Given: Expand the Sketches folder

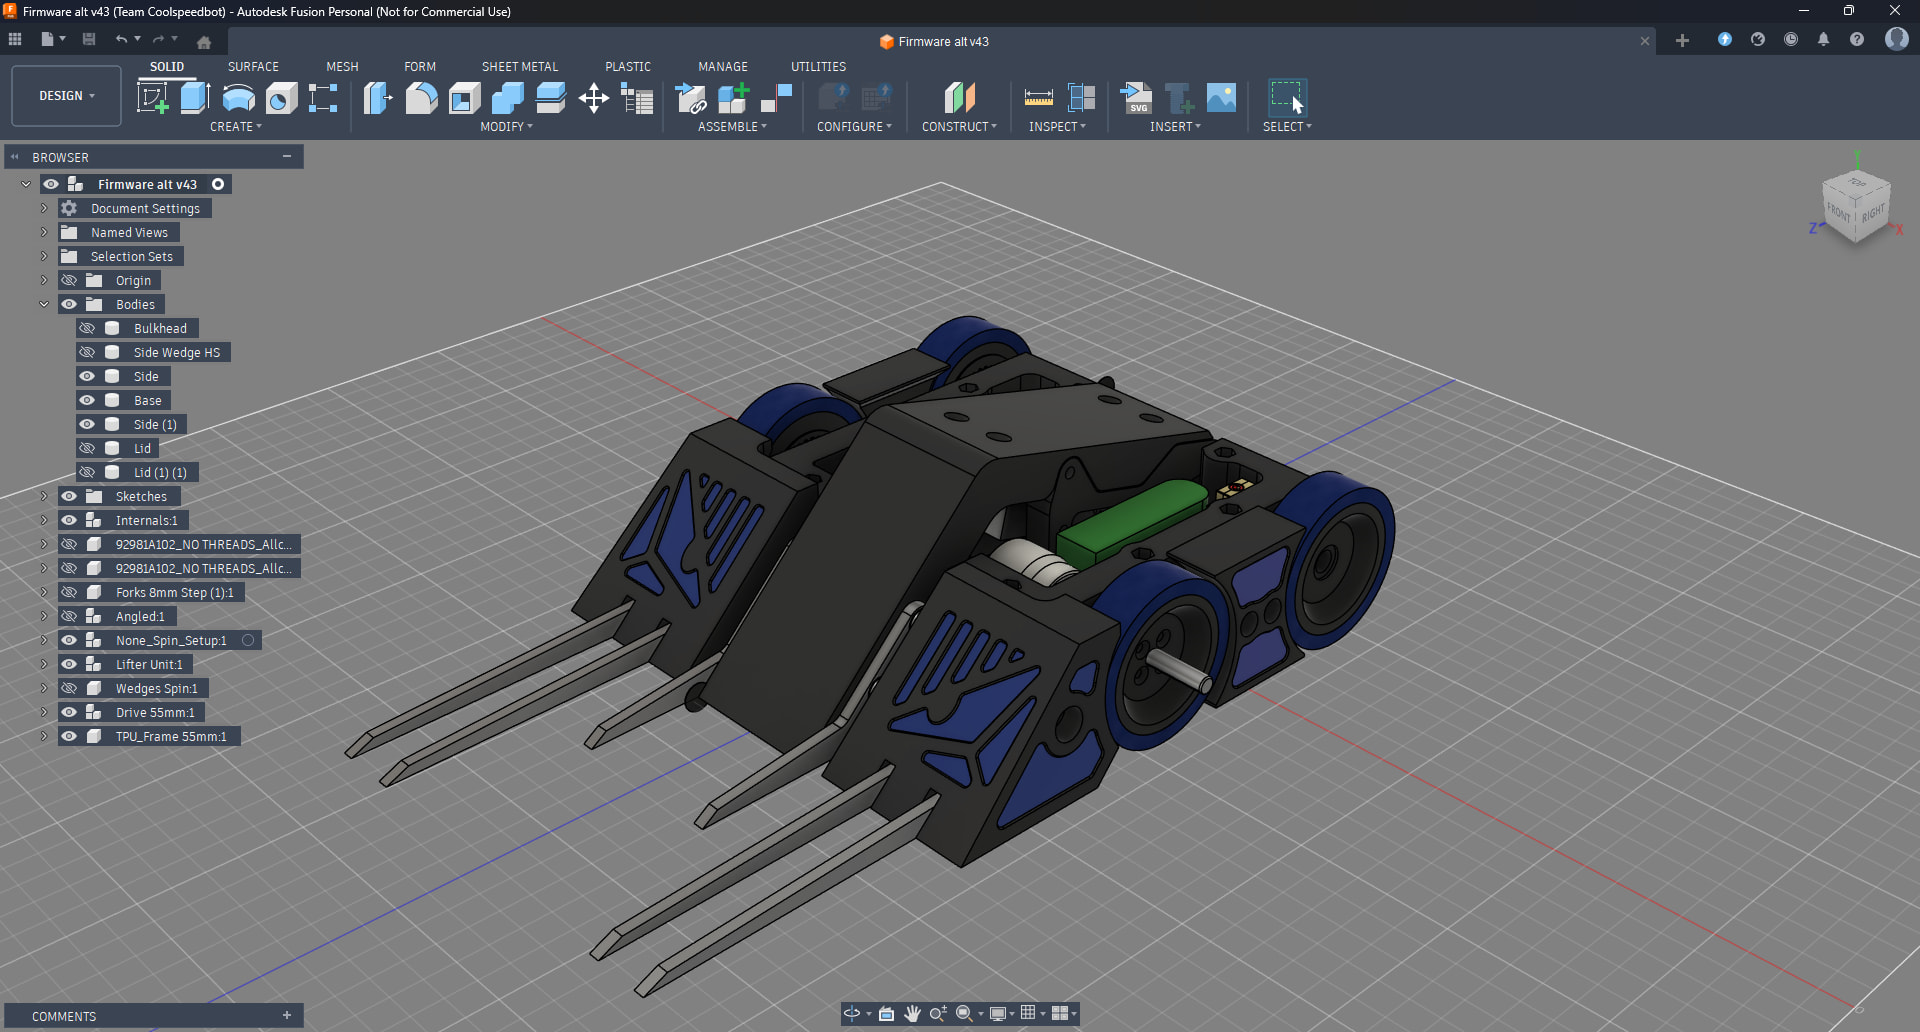Looking at the screenshot, I should coord(44,496).
